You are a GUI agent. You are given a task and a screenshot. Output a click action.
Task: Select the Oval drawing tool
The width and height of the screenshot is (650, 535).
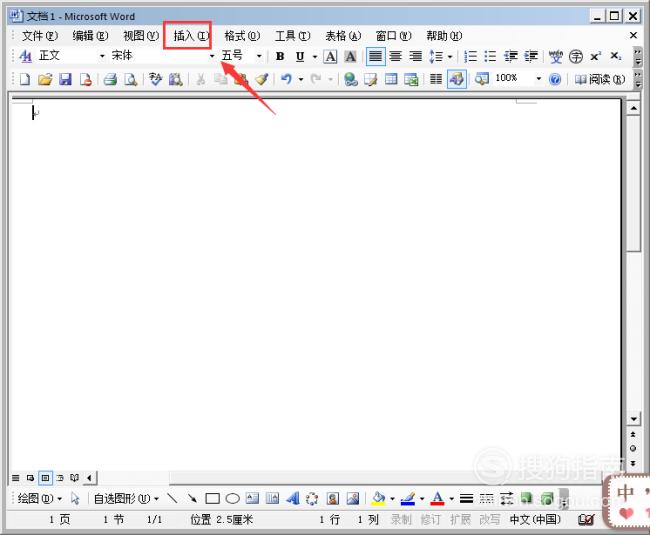click(233, 498)
